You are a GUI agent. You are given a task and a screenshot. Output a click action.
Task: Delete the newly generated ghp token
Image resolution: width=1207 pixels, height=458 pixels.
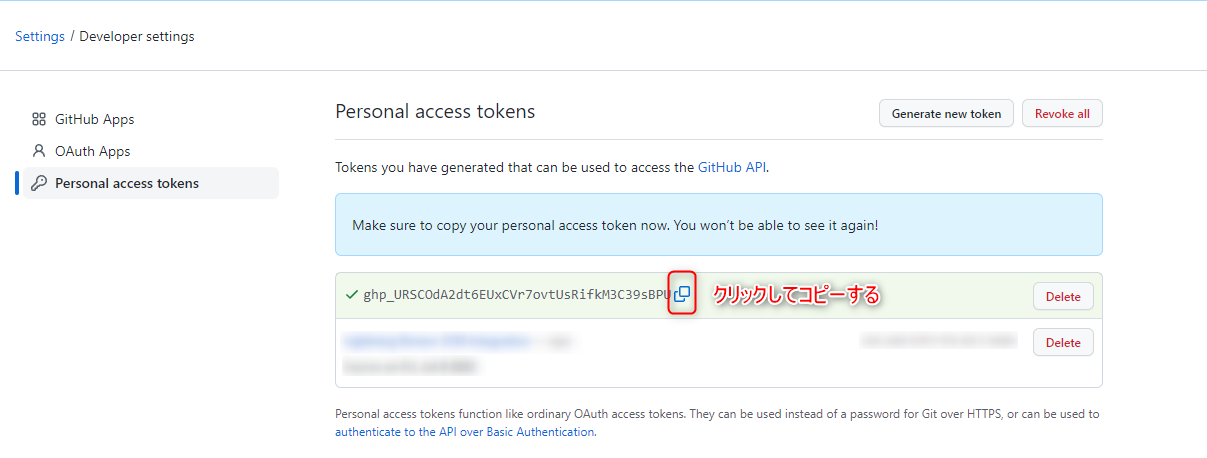click(x=1063, y=296)
